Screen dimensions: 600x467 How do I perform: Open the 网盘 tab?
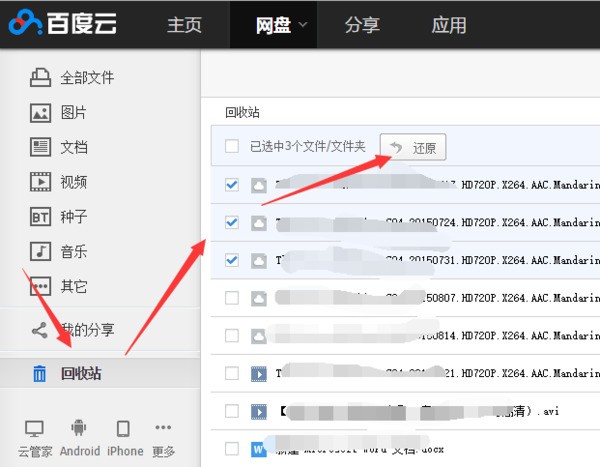273,25
